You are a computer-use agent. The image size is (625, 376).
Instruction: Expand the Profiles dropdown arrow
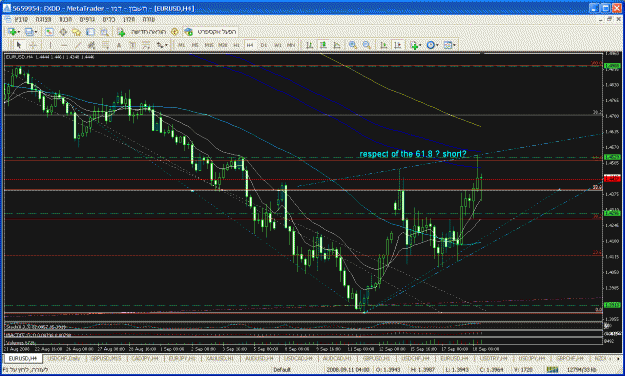pyautogui.click(x=36, y=32)
